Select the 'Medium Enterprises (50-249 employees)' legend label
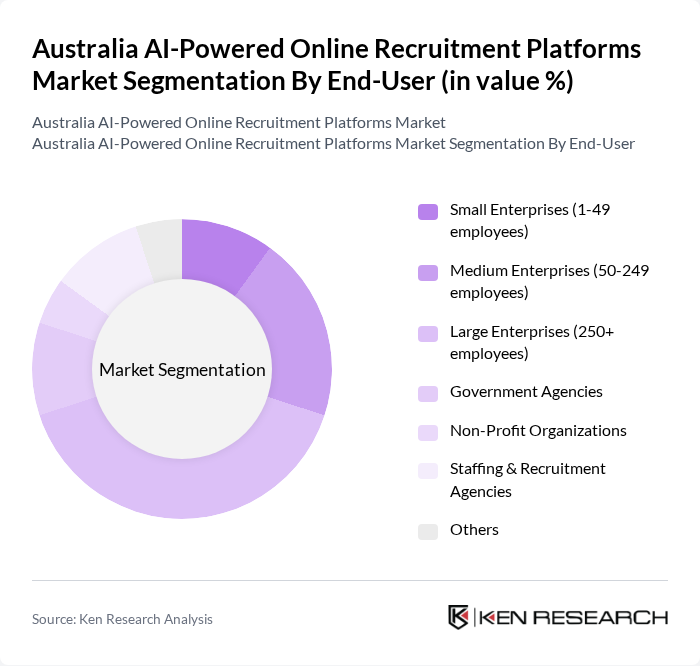 pos(549,282)
